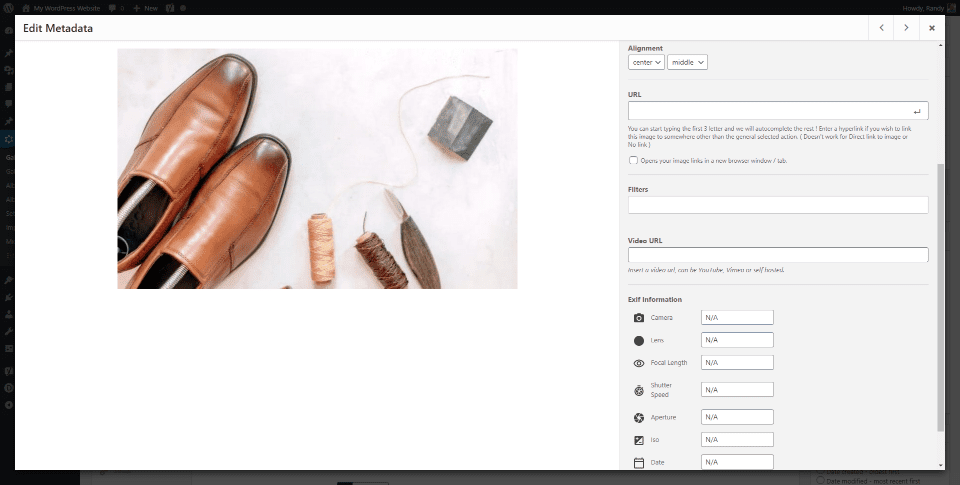
Task: Open My WordPress Website admin bar link
Action: (61, 8)
